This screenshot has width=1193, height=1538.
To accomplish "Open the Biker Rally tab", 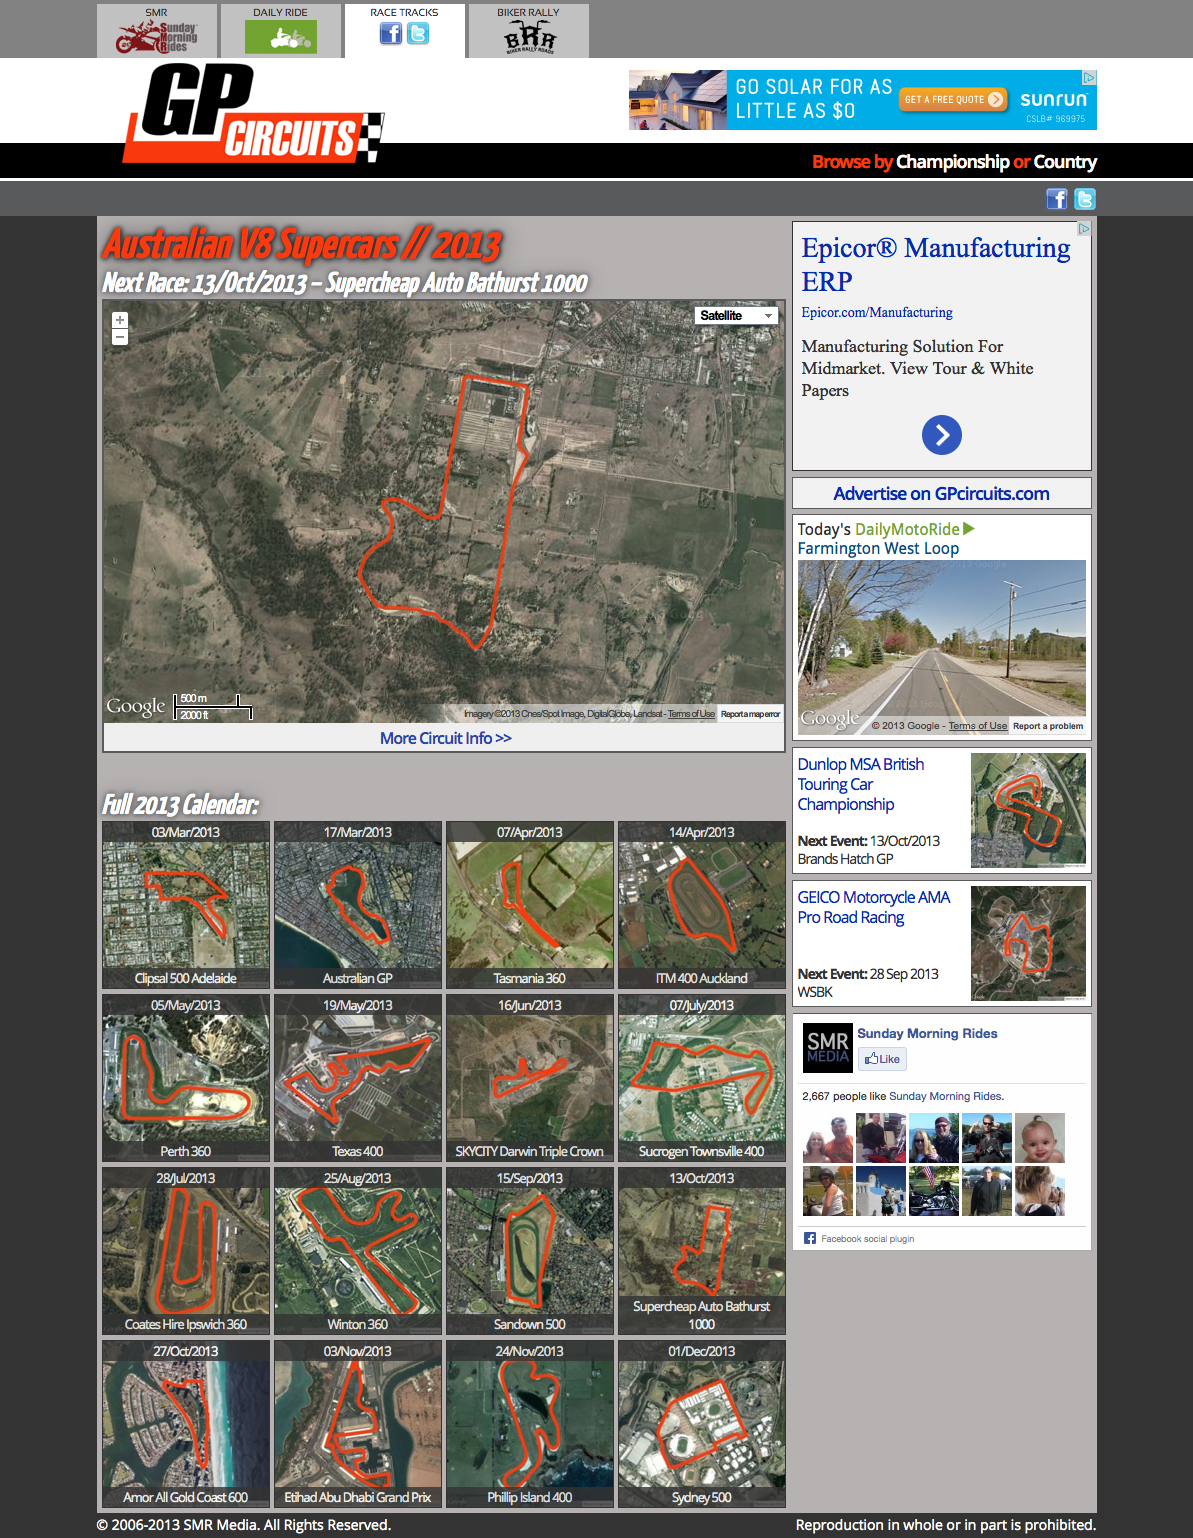I will point(529,31).
